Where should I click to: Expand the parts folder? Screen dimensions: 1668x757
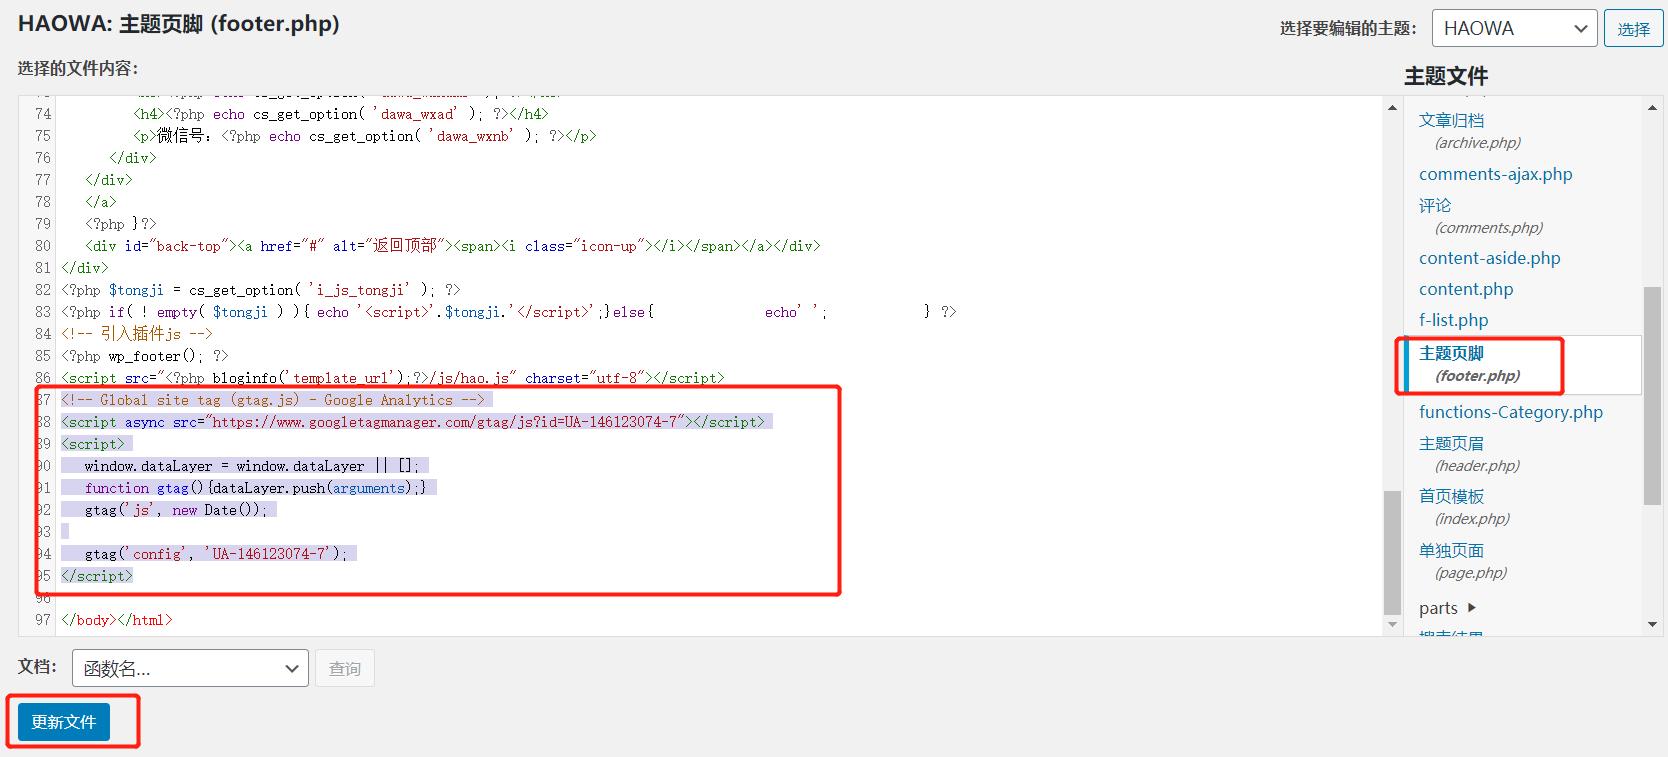point(1447,608)
